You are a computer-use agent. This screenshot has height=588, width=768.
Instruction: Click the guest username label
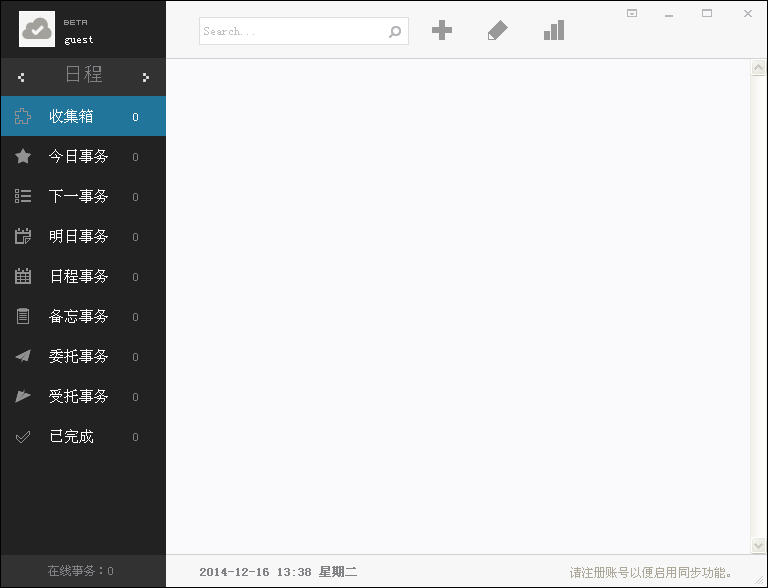pyautogui.click(x=78, y=40)
